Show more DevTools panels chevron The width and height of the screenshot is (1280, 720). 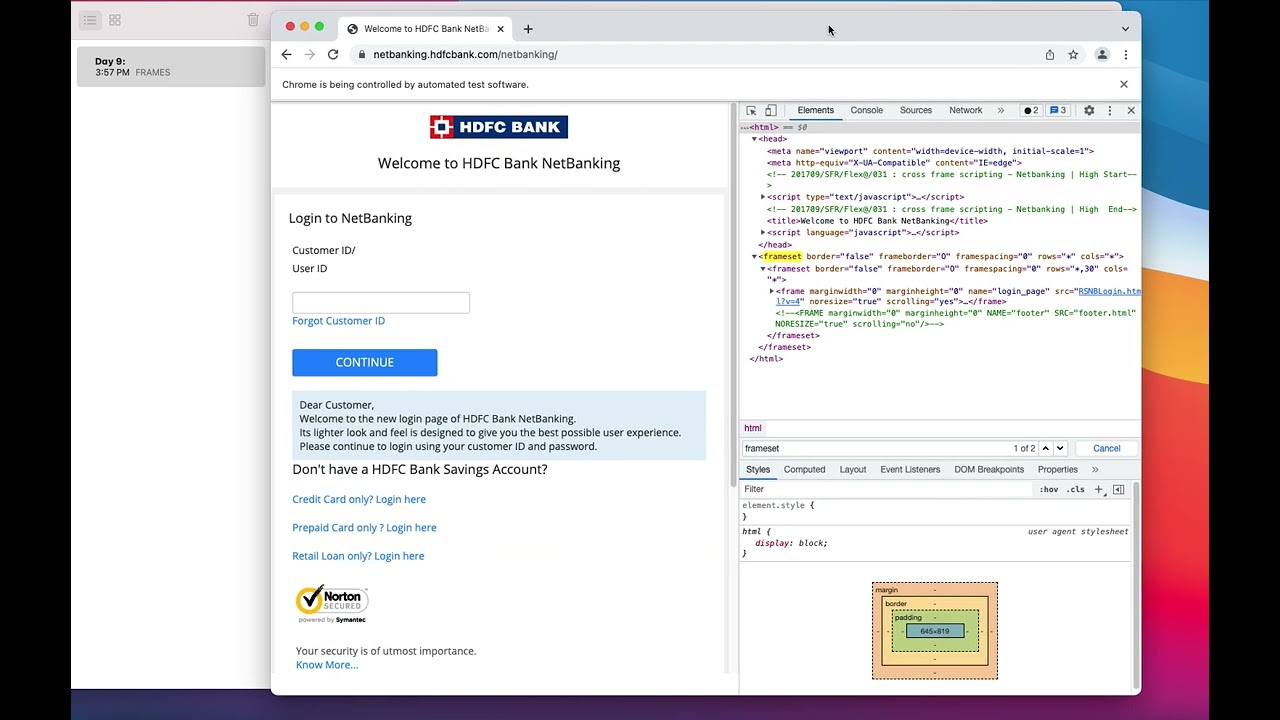click(x=1000, y=111)
